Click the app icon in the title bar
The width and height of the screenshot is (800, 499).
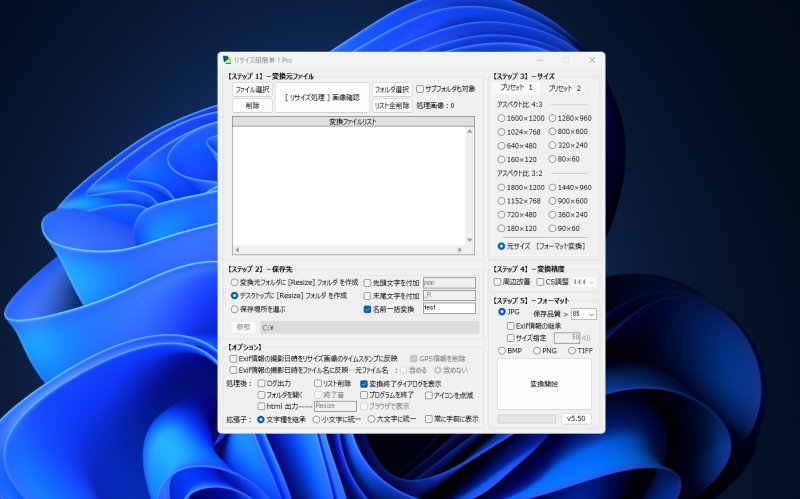227,60
